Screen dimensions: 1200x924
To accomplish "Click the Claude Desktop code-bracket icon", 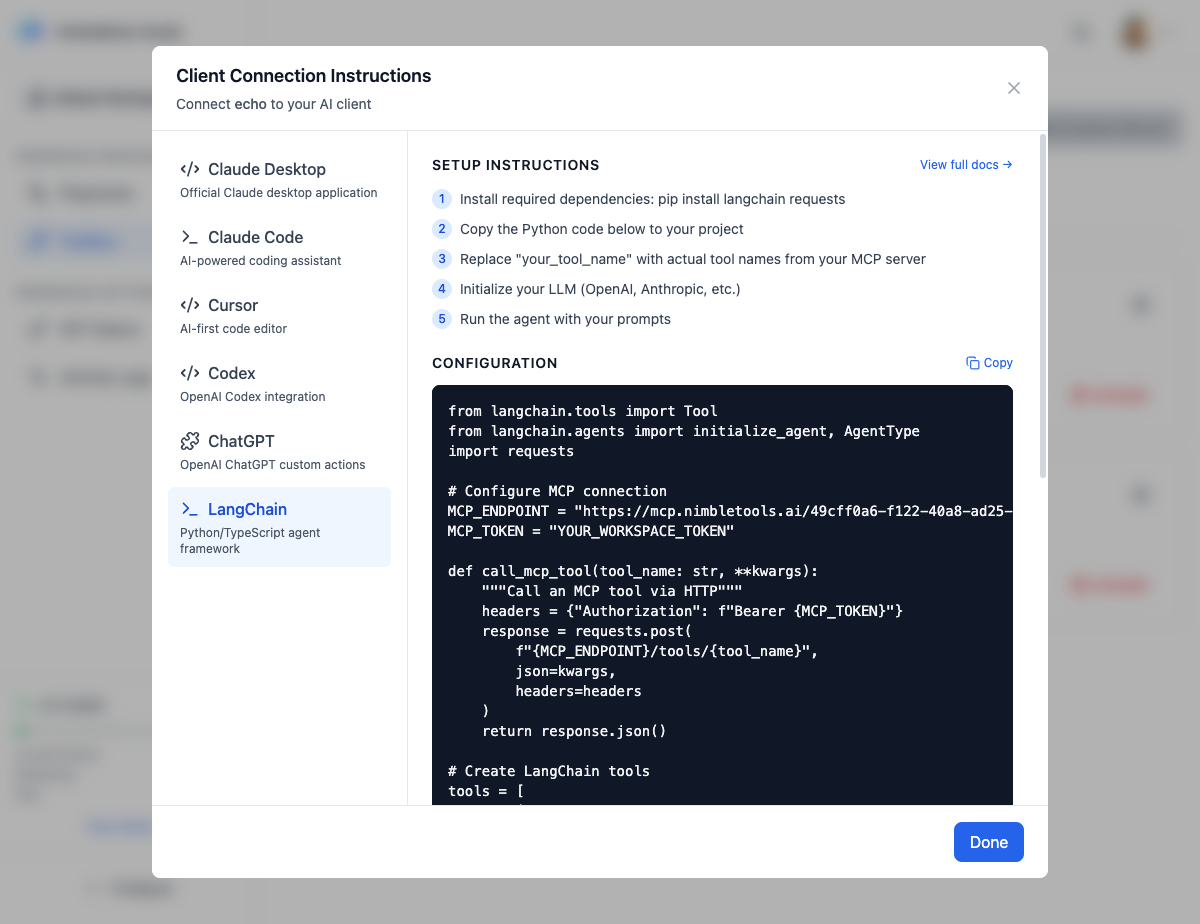I will click(x=189, y=169).
